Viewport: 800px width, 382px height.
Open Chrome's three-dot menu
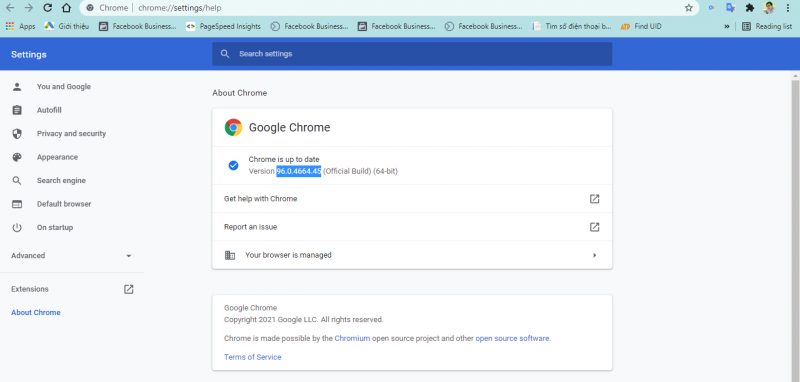789,8
